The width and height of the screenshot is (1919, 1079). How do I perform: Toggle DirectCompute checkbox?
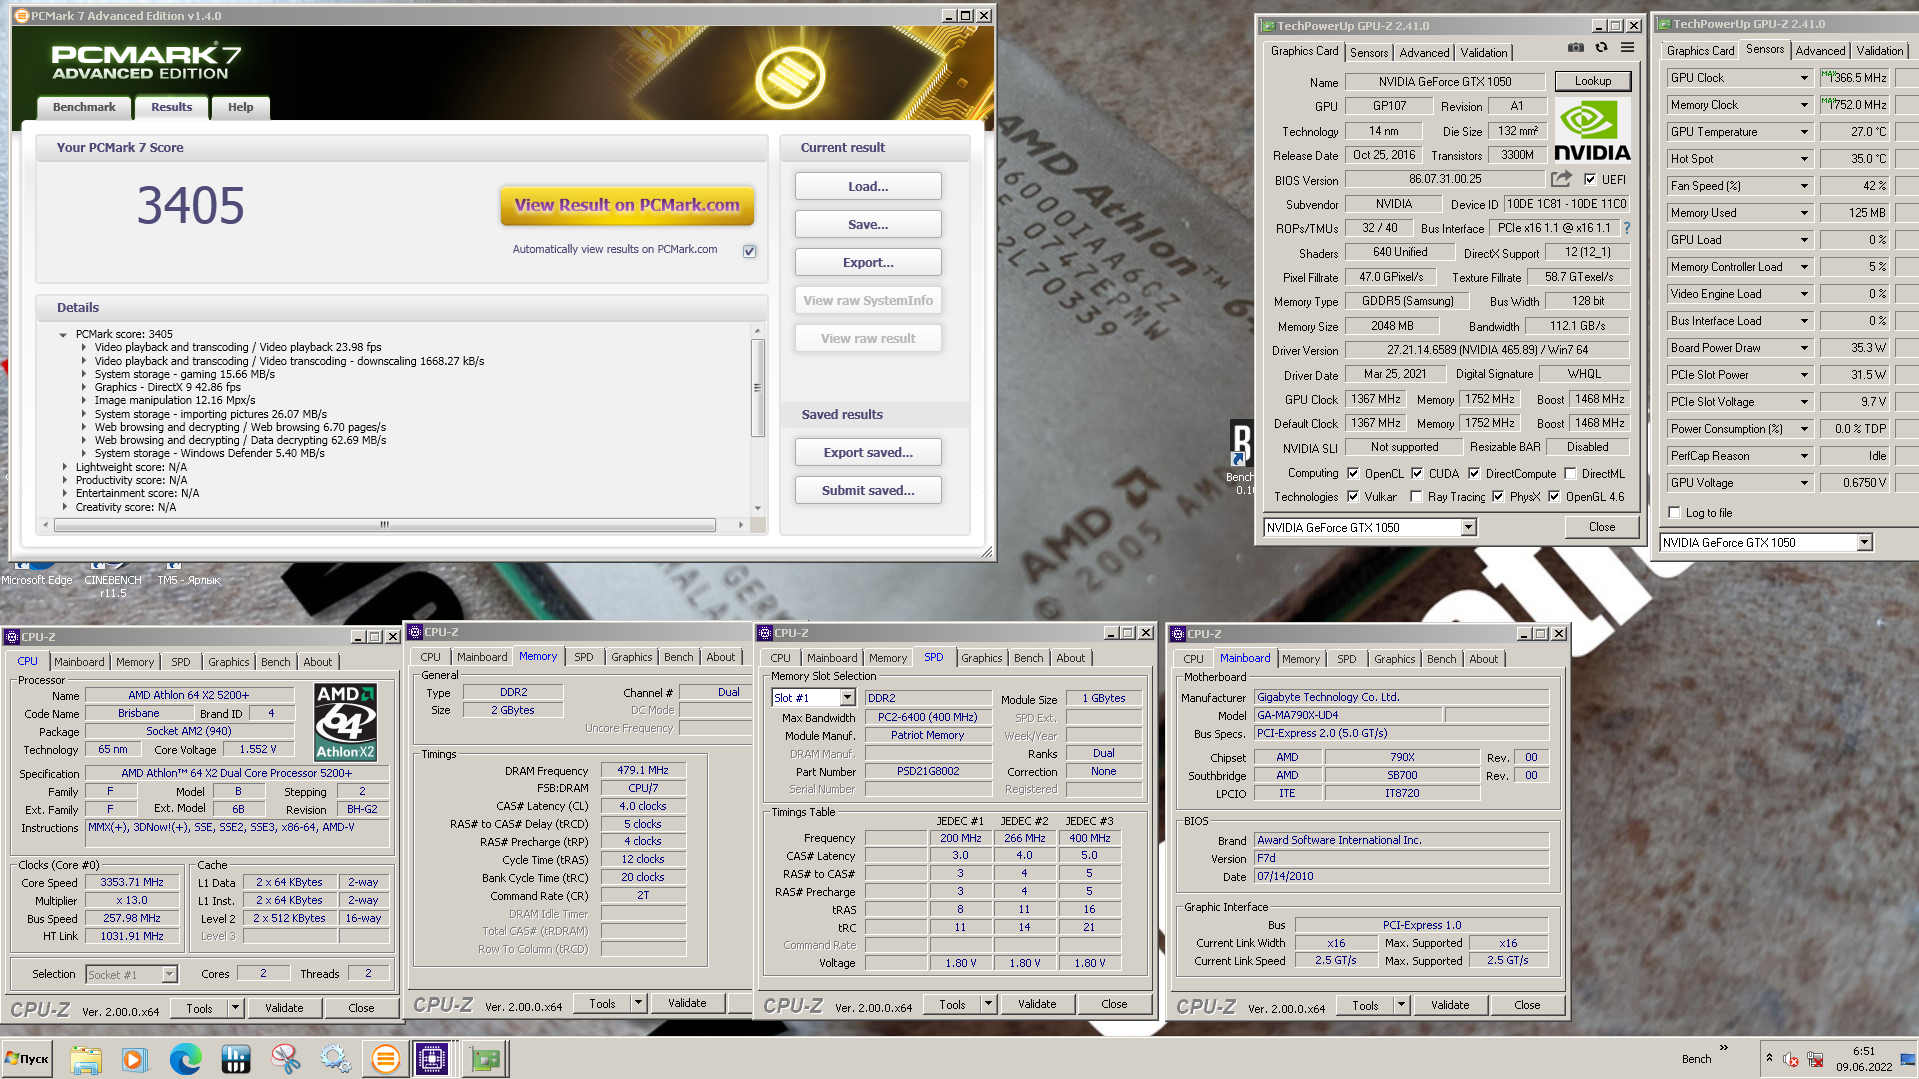point(1474,474)
